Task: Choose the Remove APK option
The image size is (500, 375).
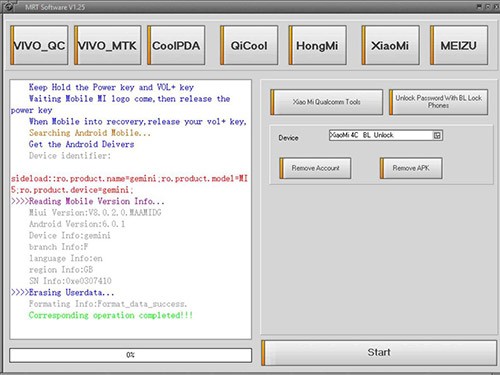Action: point(411,168)
